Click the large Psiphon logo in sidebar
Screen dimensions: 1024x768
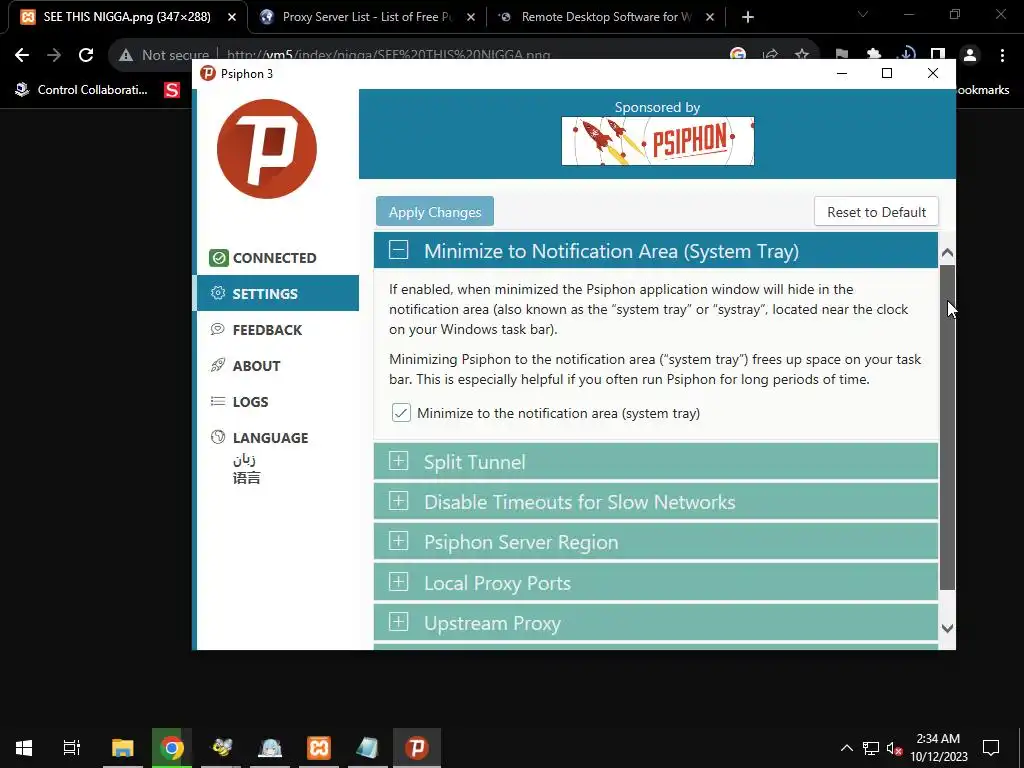coord(266,149)
